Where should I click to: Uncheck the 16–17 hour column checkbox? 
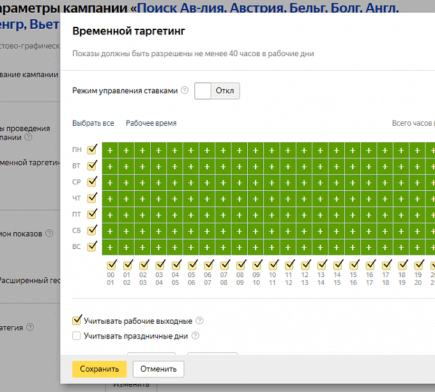tap(370, 265)
